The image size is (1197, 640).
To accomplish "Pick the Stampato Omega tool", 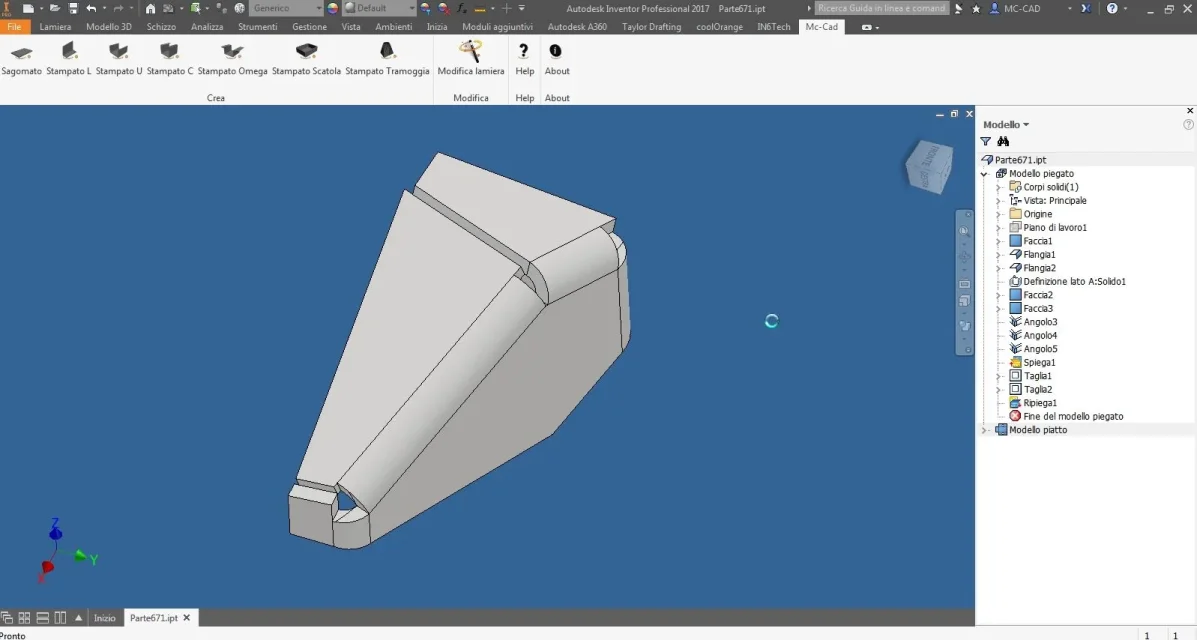I will coord(232,59).
